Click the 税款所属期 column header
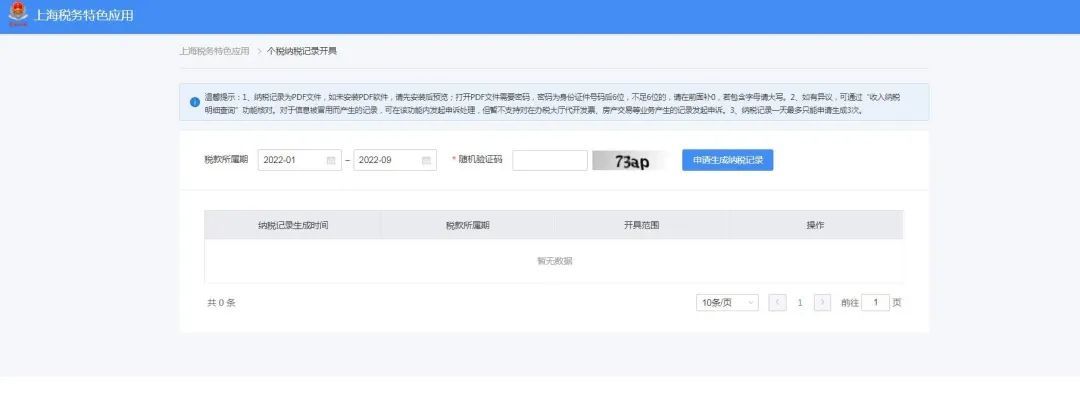 pyautogui.click(x=468, y=225)
